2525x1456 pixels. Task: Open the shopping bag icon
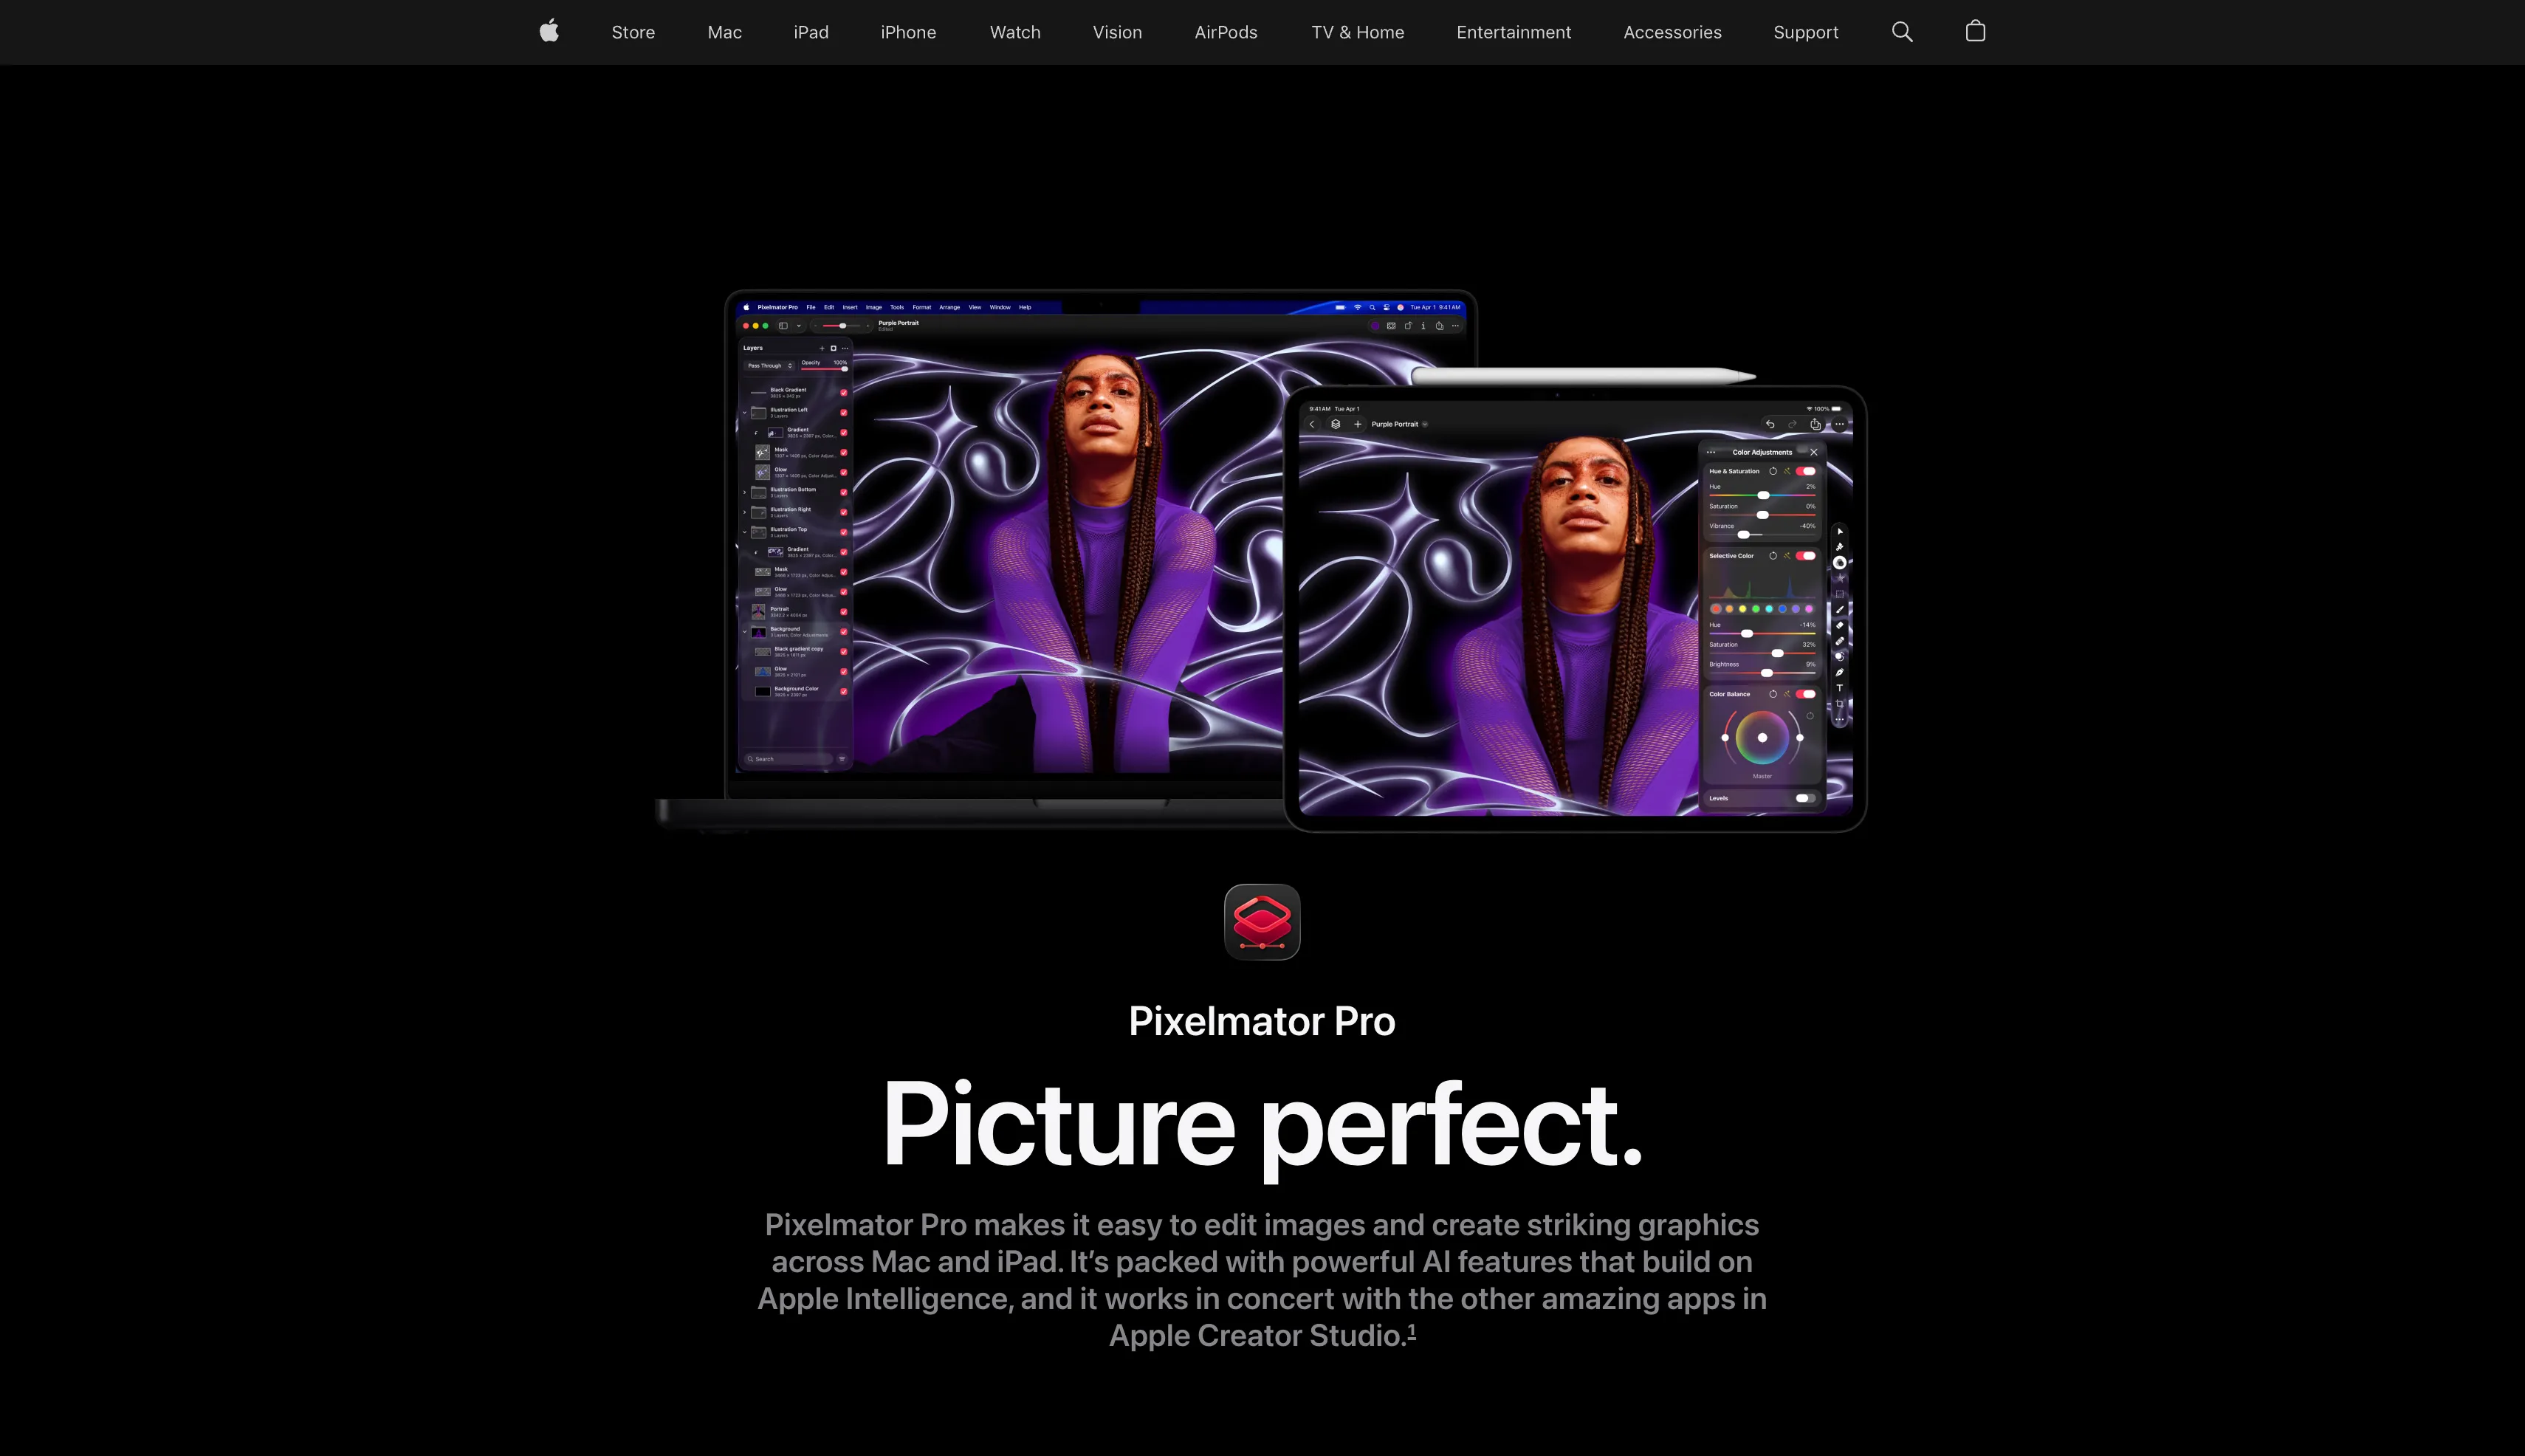pyautogui.click(x=1974, y=32)
